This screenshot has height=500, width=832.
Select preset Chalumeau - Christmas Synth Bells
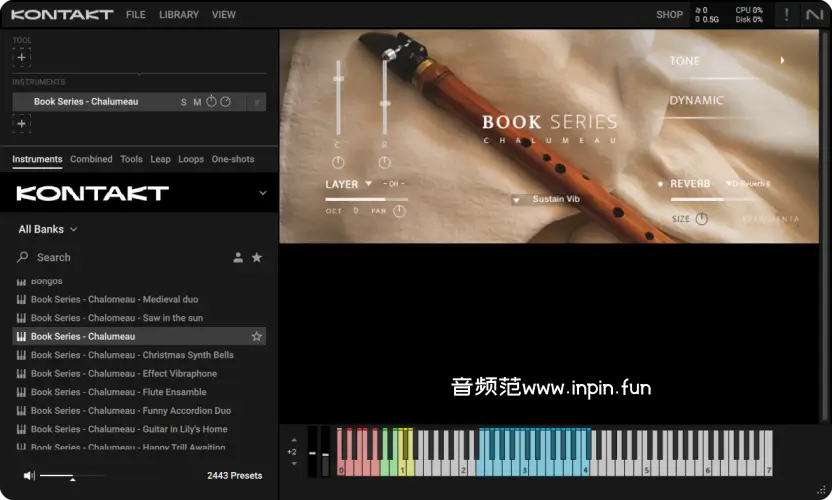[x=139, y=355]
